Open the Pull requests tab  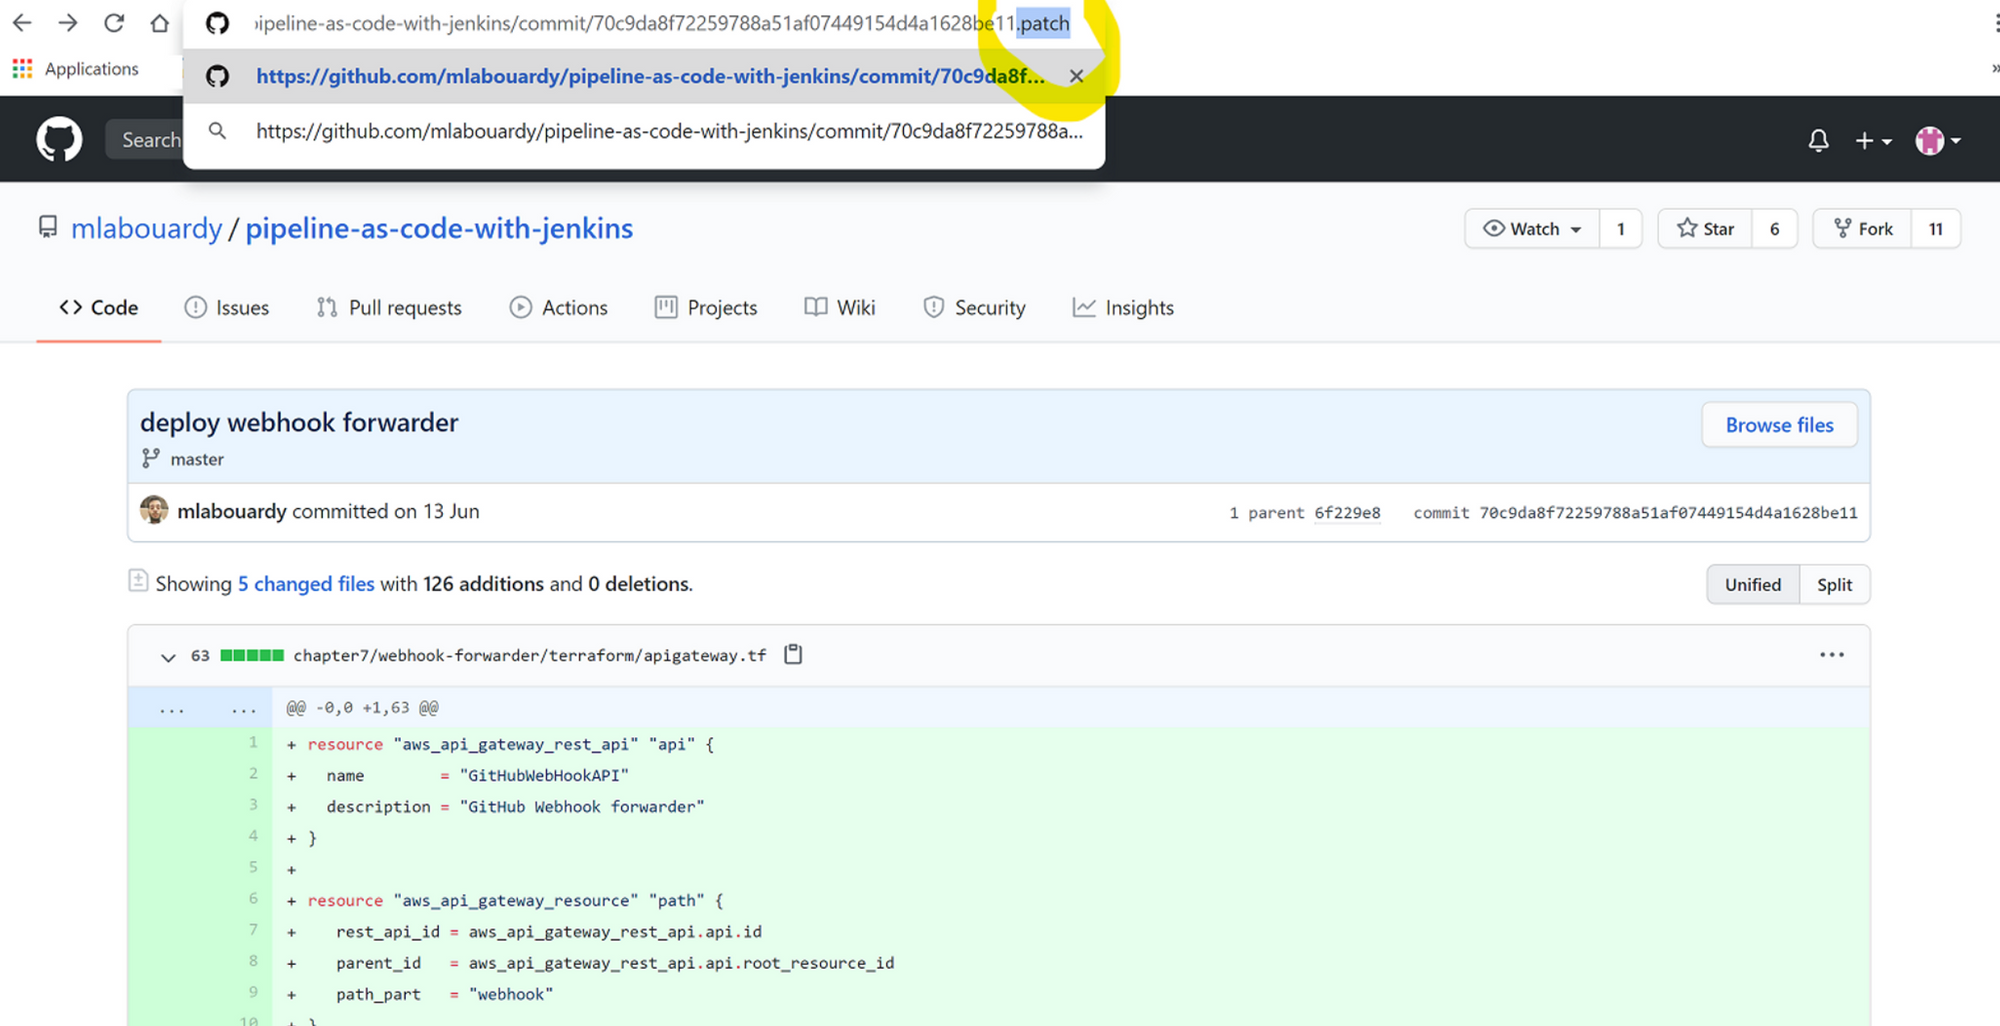pos(389,308)
